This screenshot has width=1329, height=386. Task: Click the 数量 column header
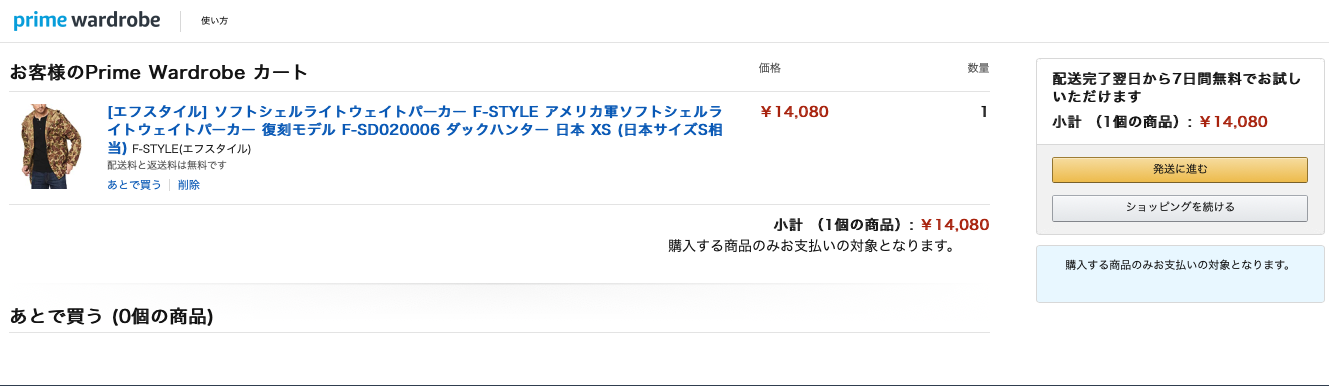(x=978, y=68)
